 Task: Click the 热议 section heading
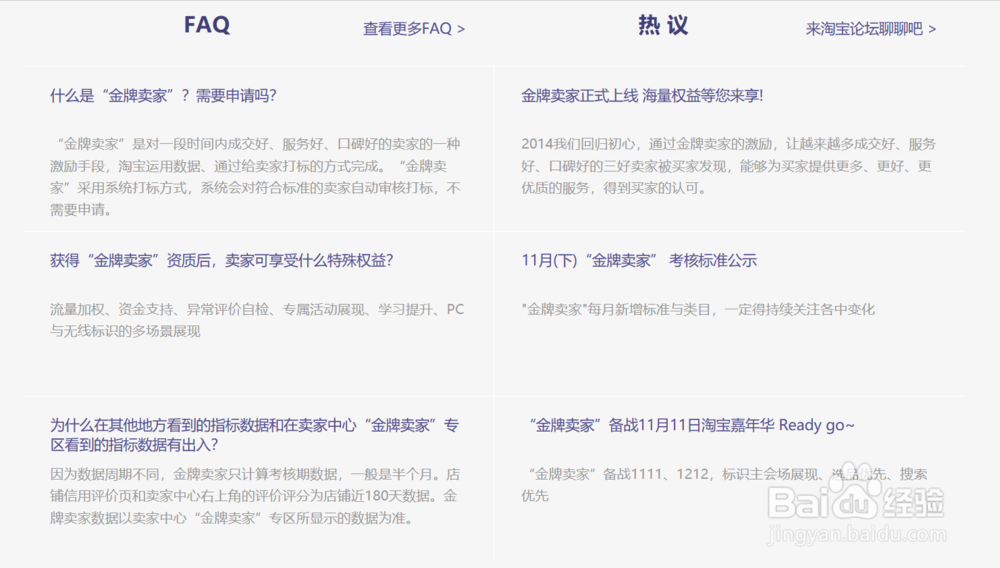[663, 25]
